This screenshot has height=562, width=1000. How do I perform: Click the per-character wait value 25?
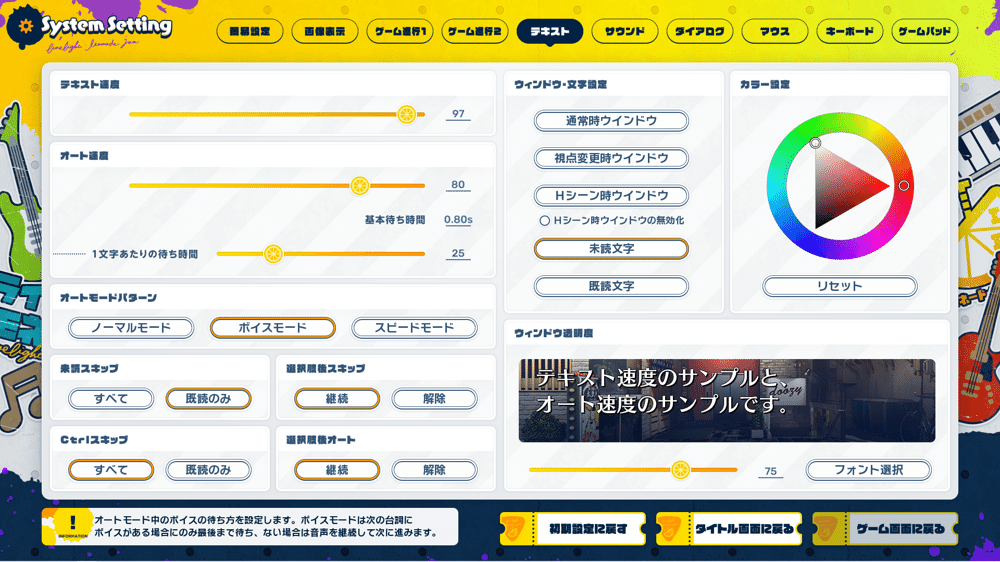tap(458, 253)
